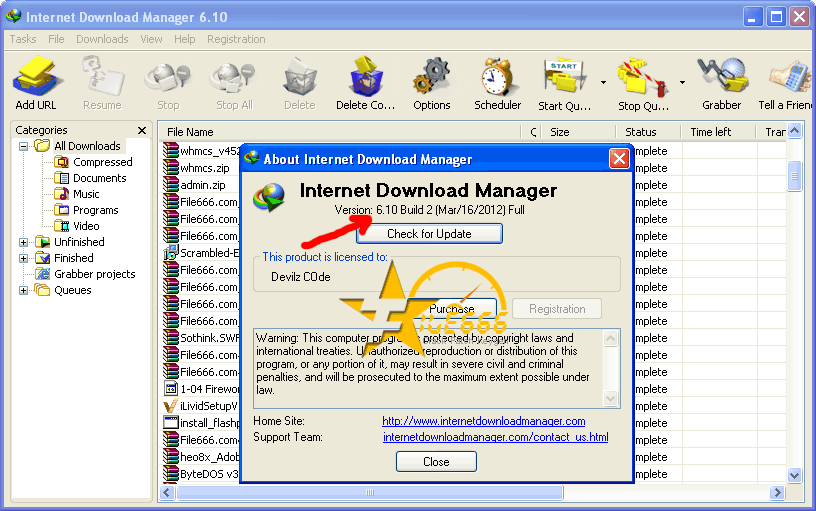Click the Delete toolbar icon
This screenshot has height=511, width=816.
[300, 83]
